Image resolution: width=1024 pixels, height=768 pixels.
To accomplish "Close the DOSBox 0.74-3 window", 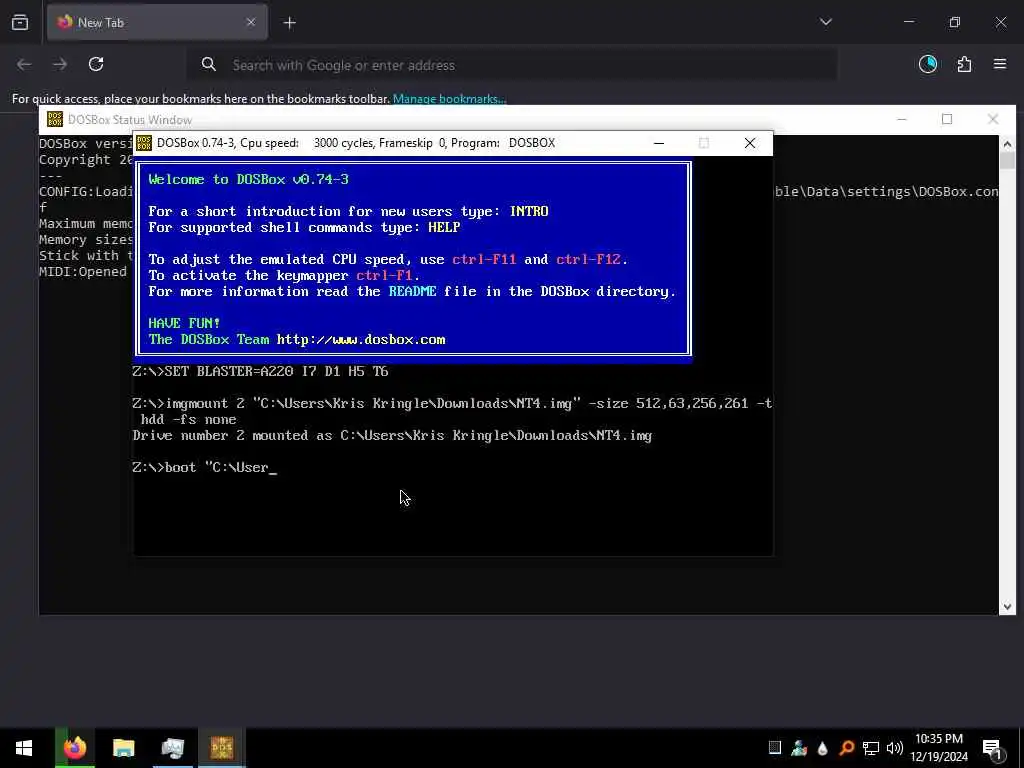I will pos(750,143).
